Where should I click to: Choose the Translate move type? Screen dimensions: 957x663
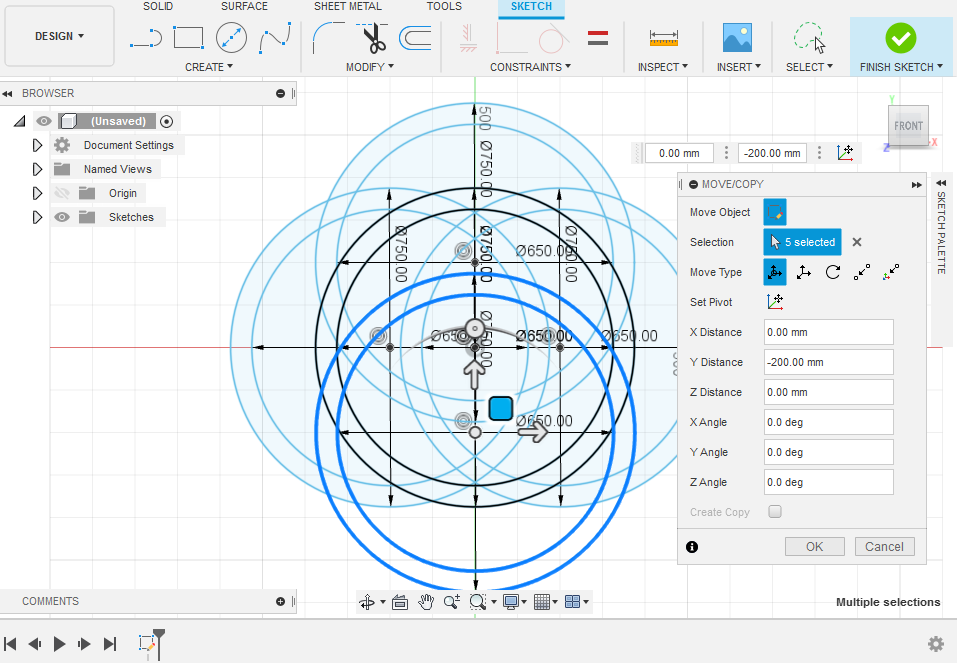pyautogui.click(x=803, y=272)
